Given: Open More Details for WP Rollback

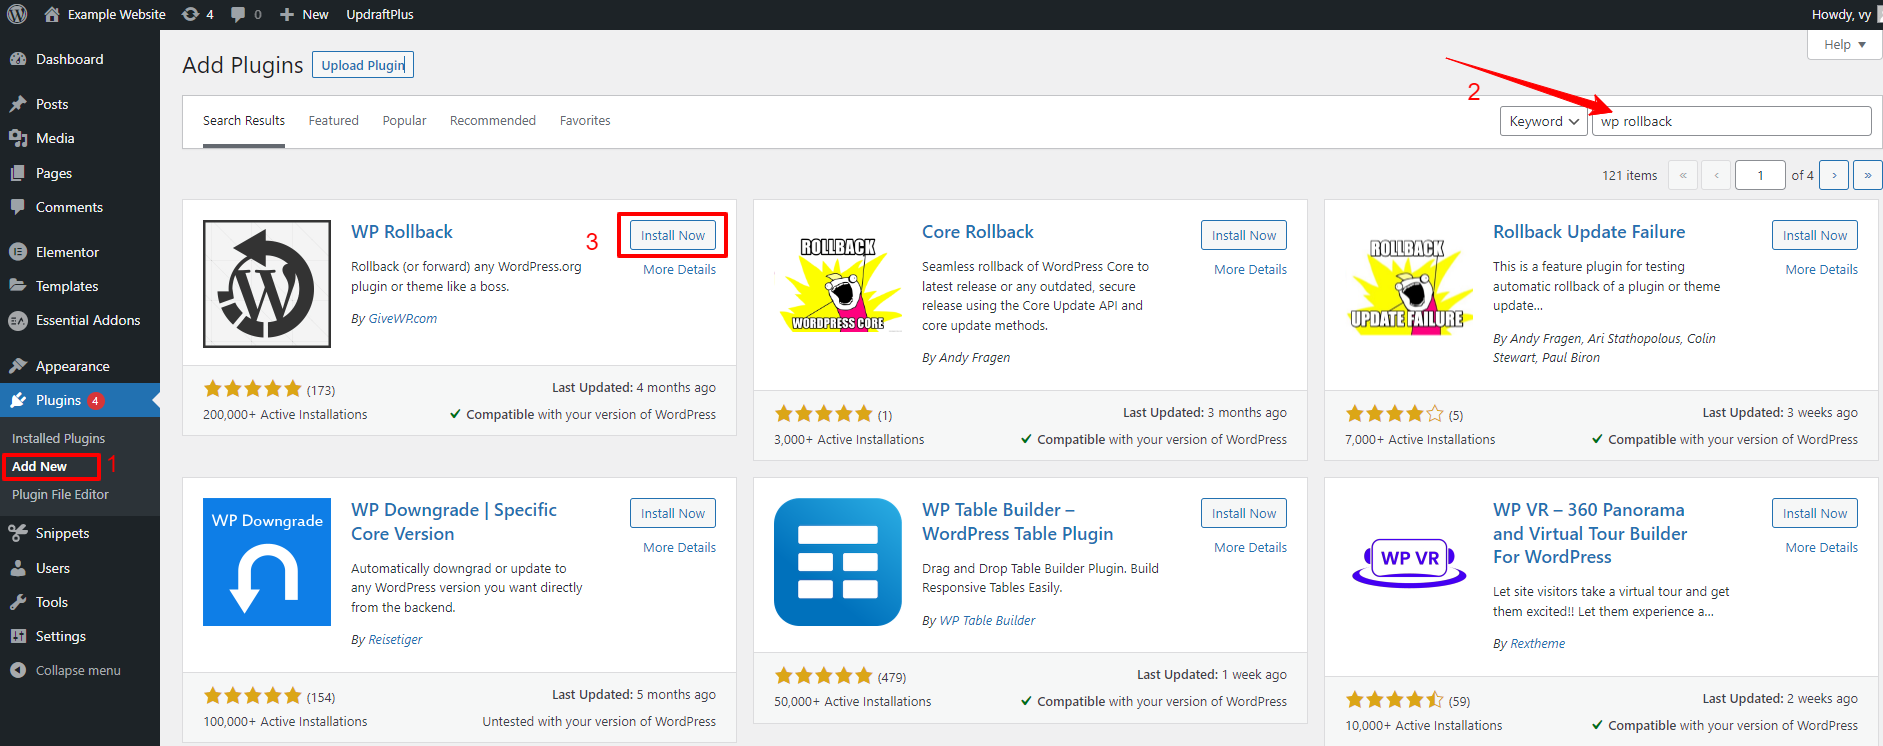Looking at the screenshot, I should pos(679,270).
